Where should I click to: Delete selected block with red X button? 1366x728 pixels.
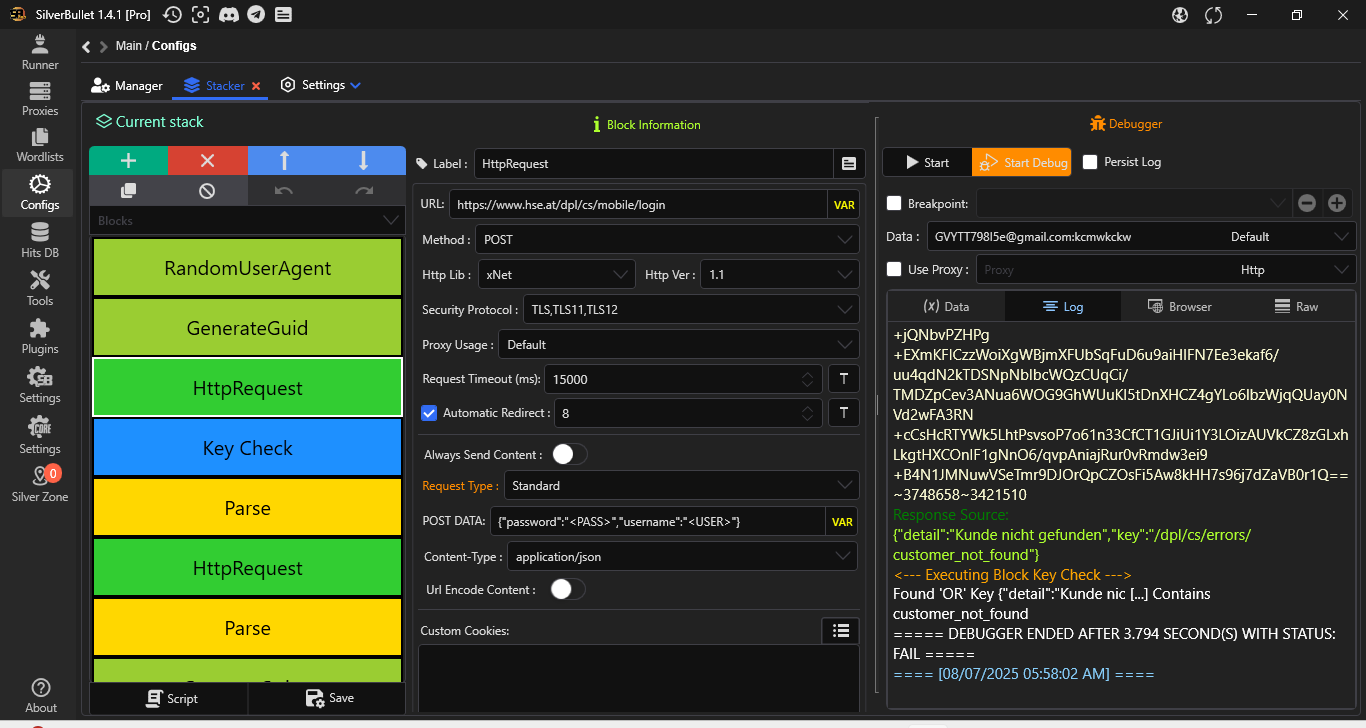[x=207, y=161]
